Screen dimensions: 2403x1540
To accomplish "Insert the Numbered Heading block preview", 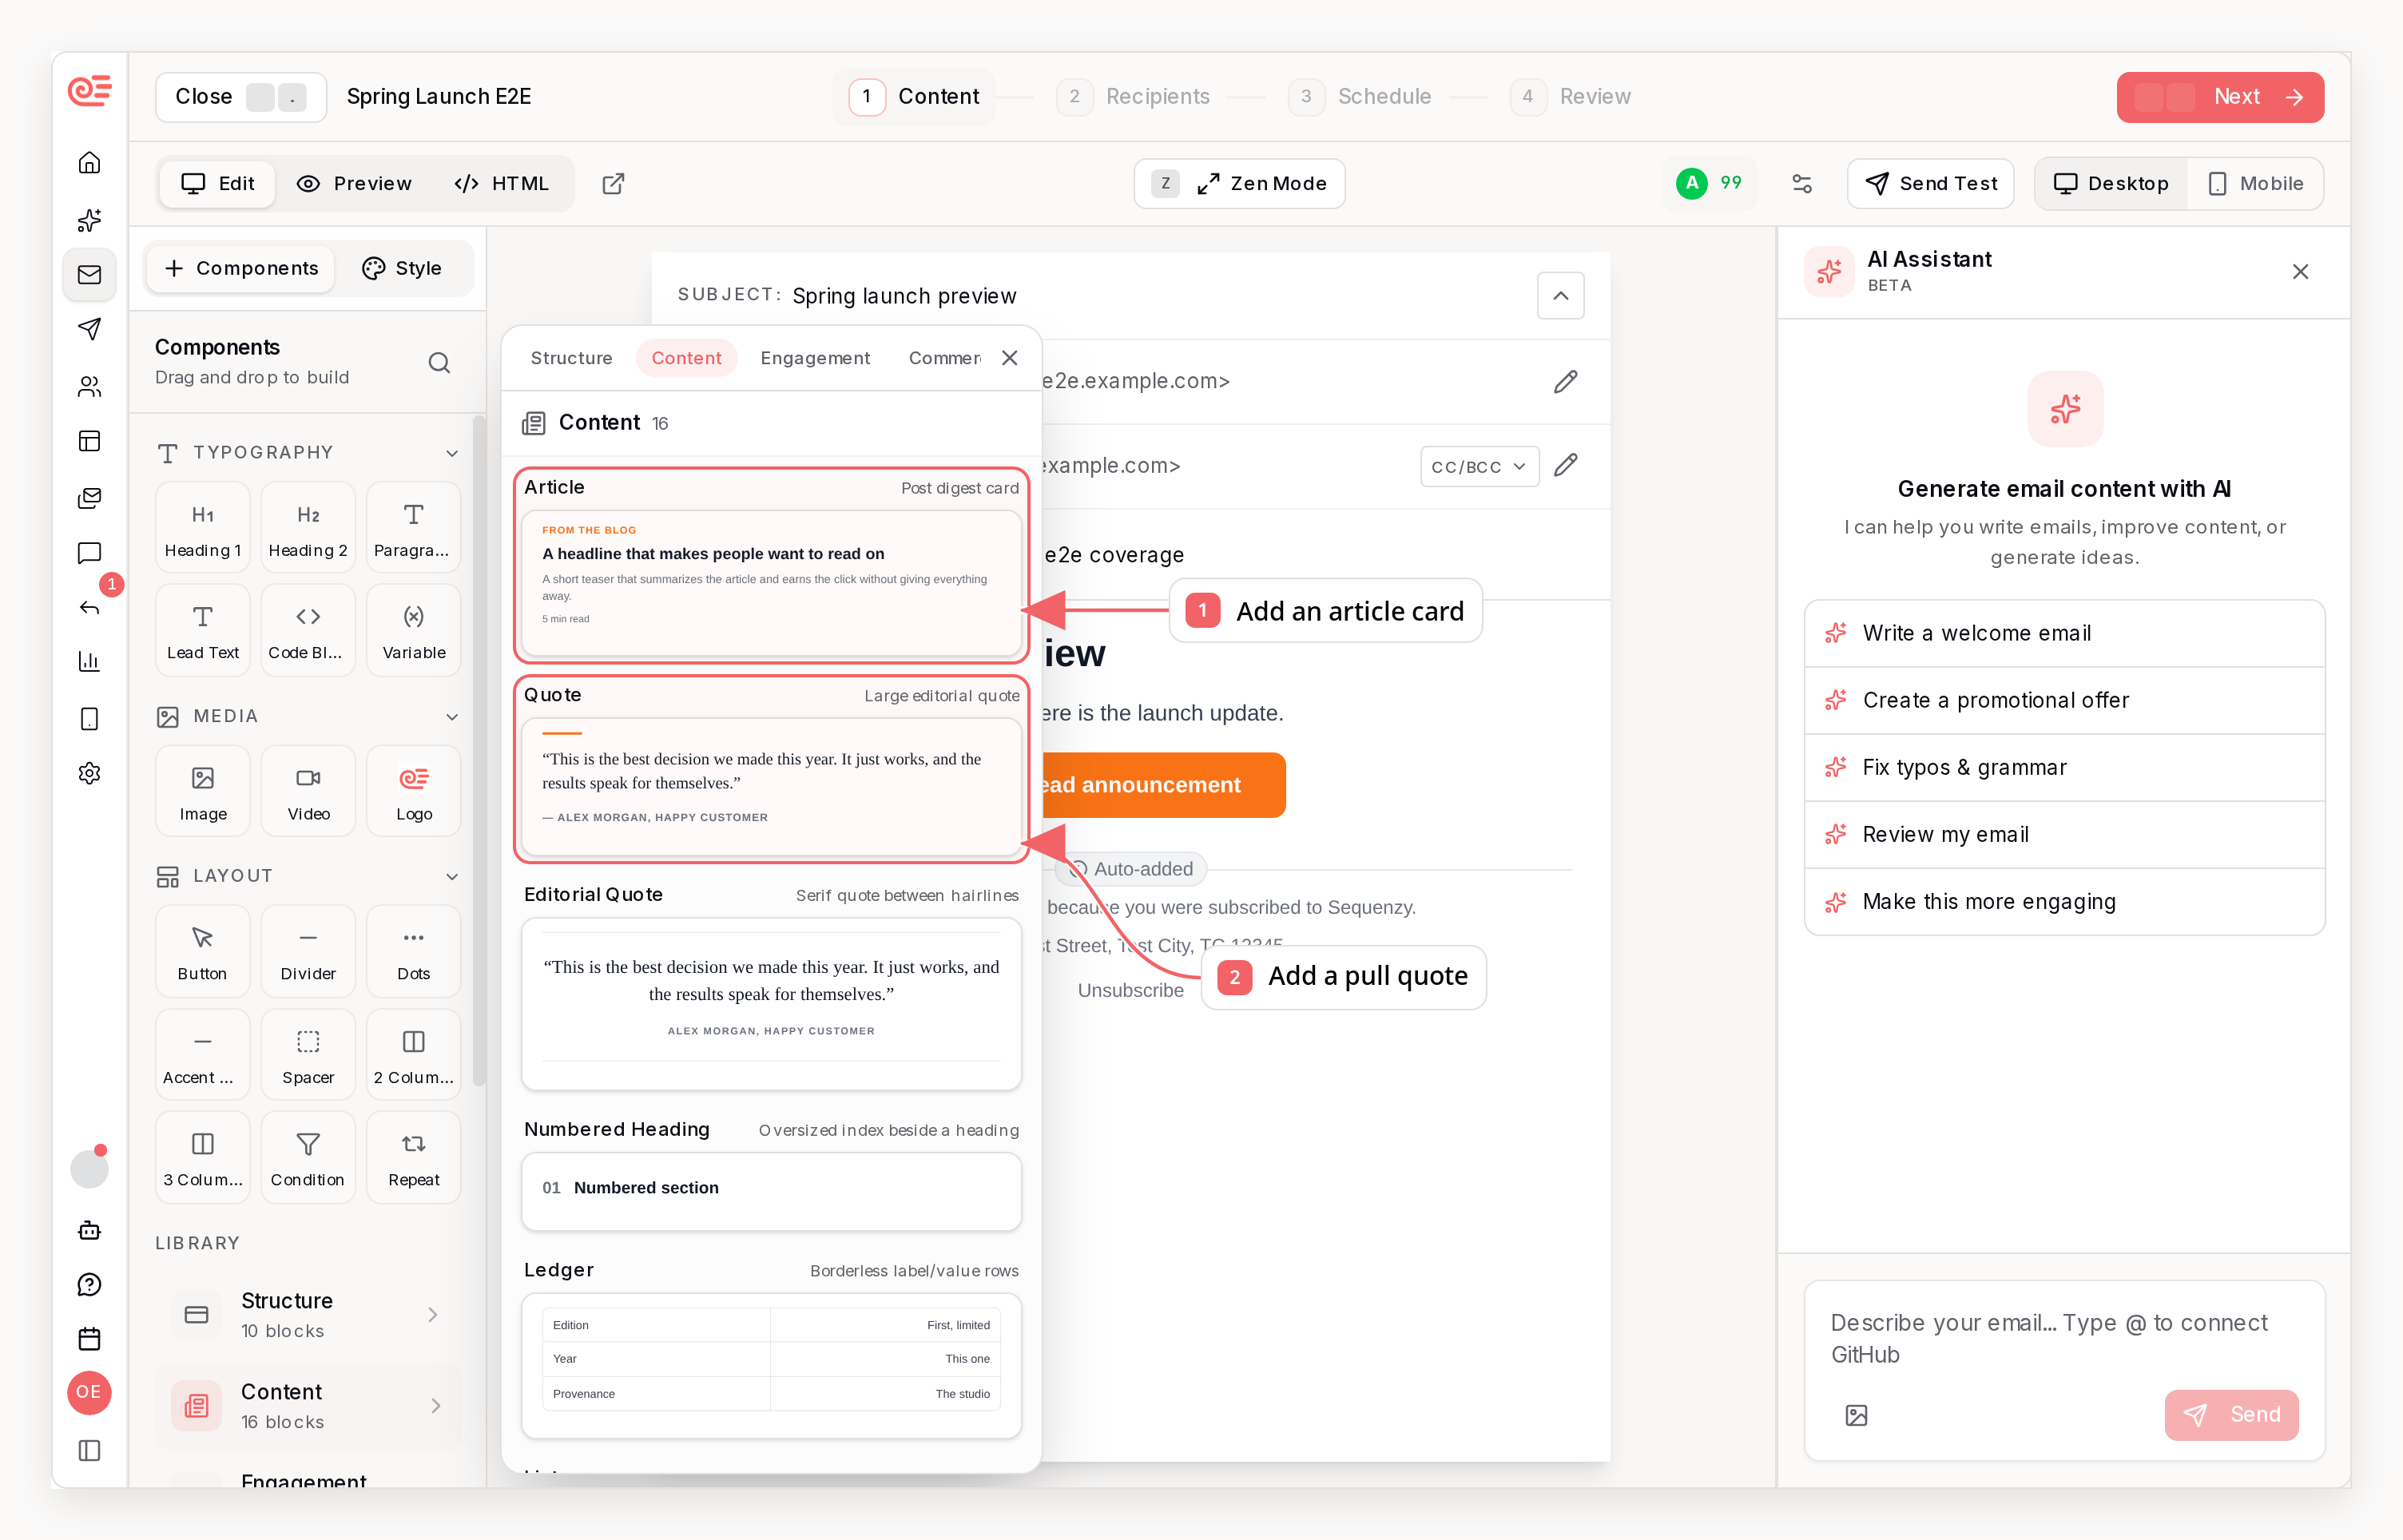I will point(771,1191).
